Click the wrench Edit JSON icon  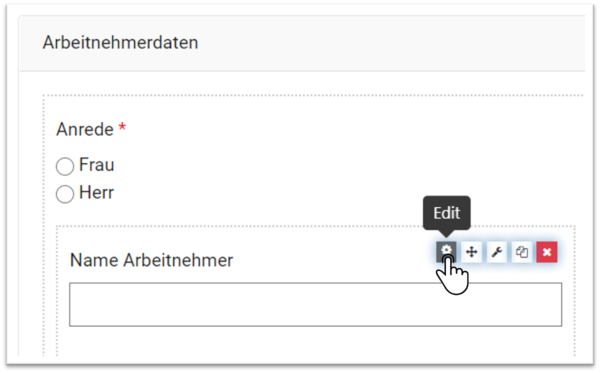497,252
